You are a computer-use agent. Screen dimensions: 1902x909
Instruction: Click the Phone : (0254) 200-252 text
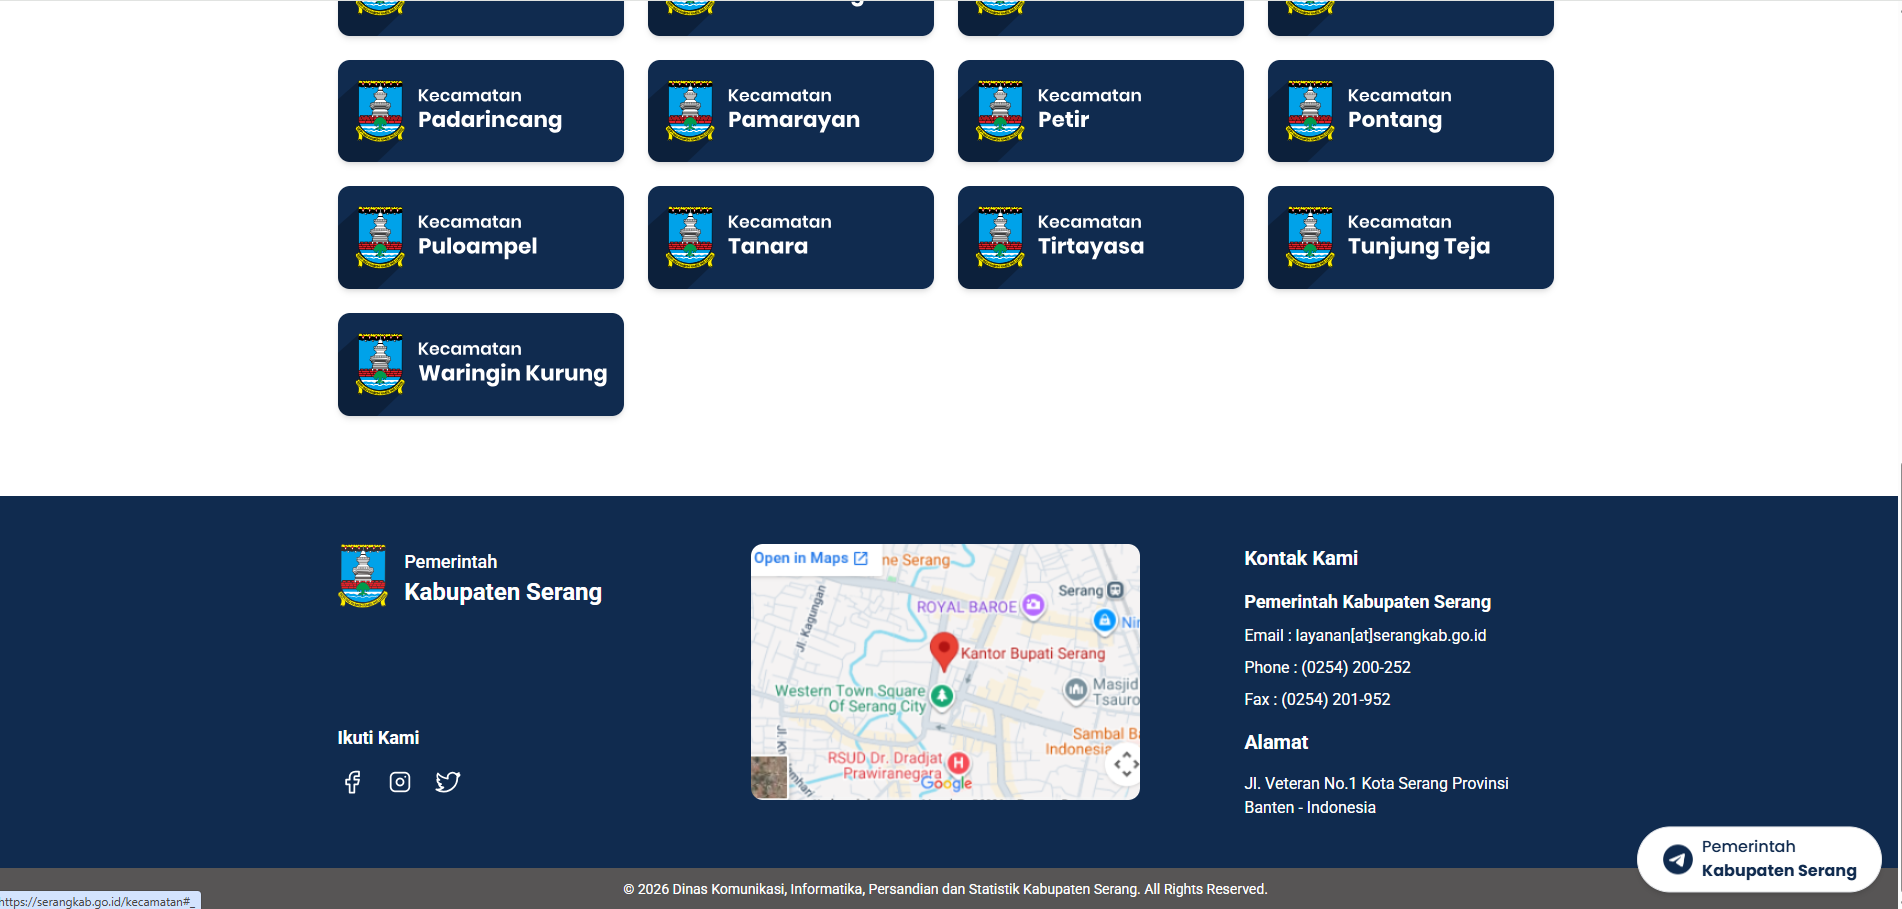(x=1327, y=667)
